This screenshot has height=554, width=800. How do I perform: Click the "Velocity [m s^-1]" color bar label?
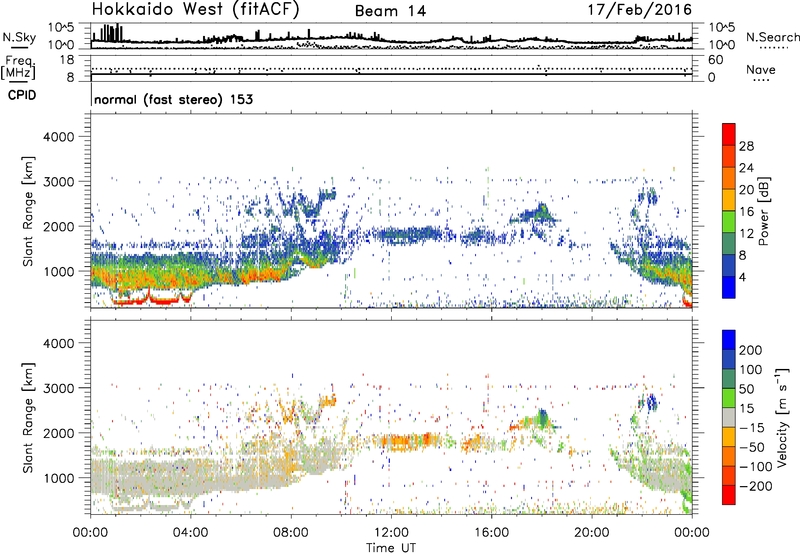click(782, 417)
